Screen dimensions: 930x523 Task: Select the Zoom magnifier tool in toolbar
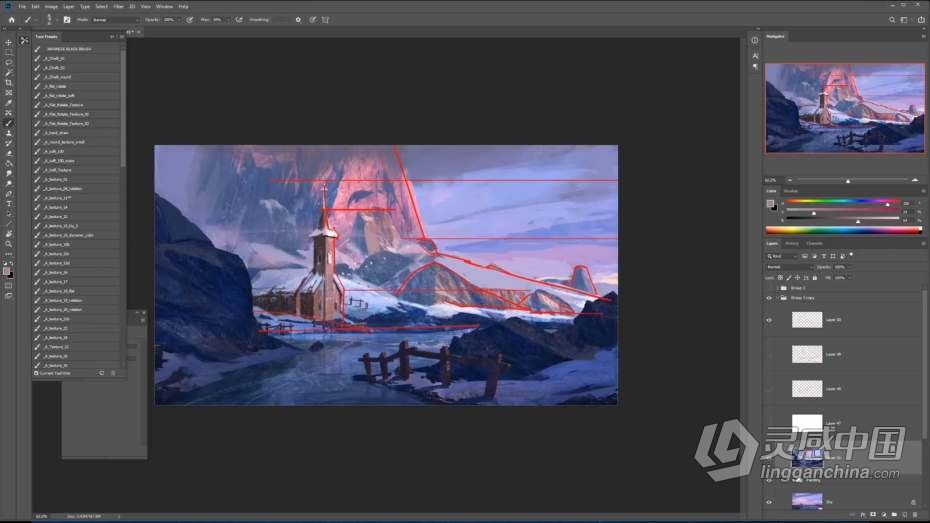point(8,244)
